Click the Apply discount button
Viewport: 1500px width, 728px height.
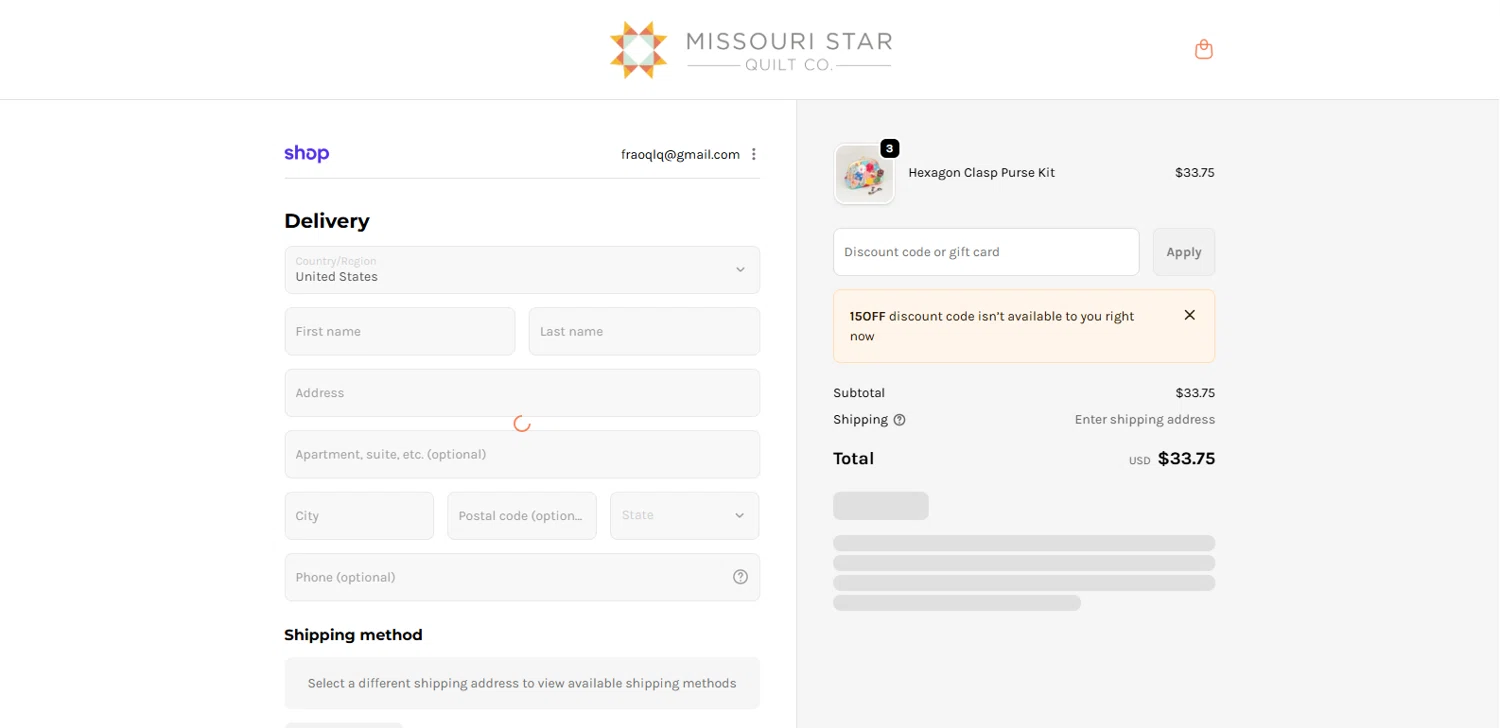(1183, 252)
